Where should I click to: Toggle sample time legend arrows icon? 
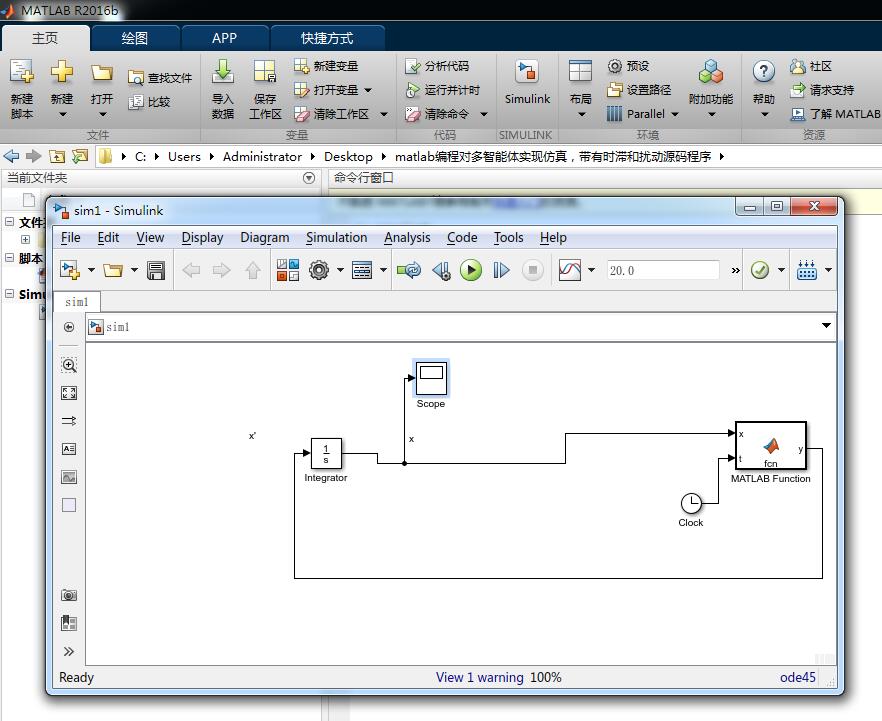[x=69, y=421]
